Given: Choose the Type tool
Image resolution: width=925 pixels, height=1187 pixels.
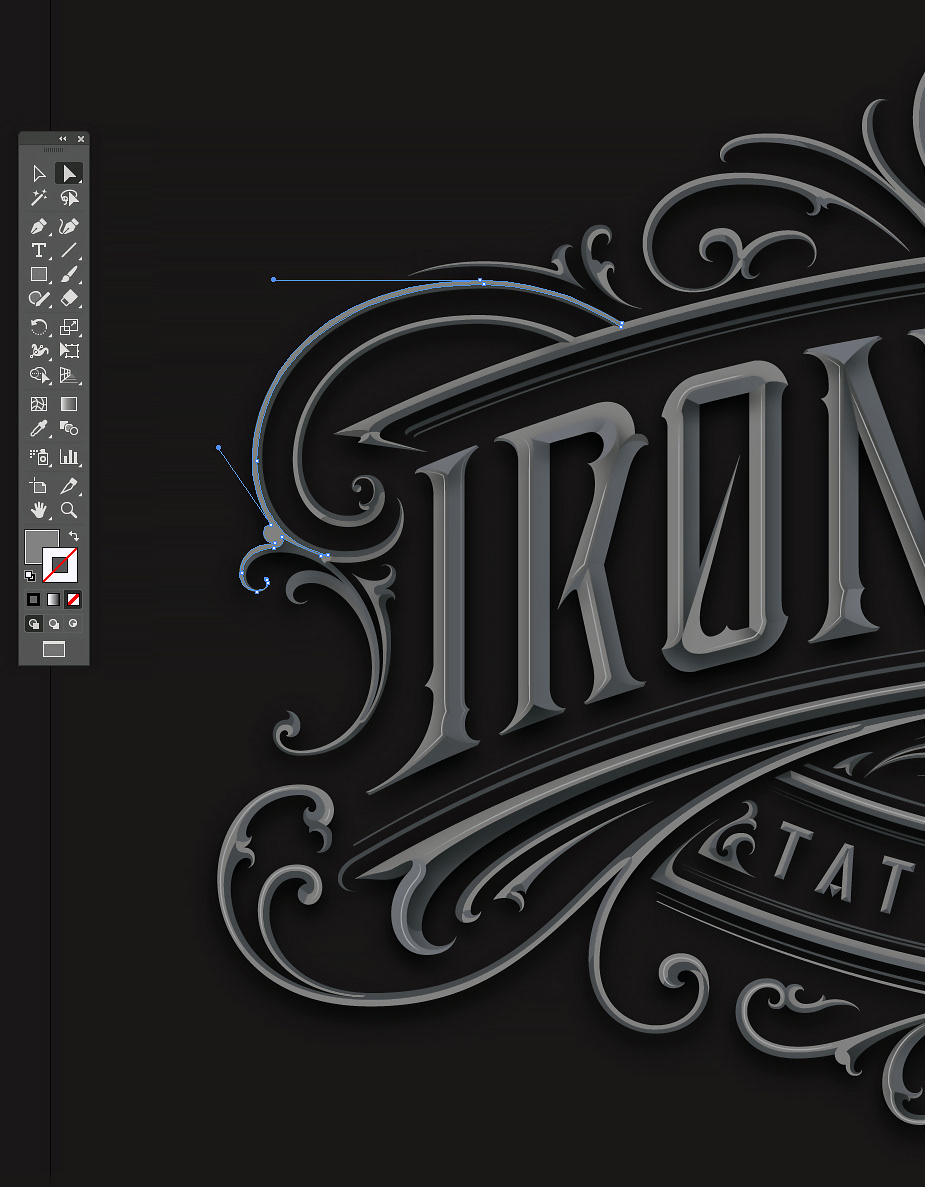Looking at the screenshot, I should (39, 250).
